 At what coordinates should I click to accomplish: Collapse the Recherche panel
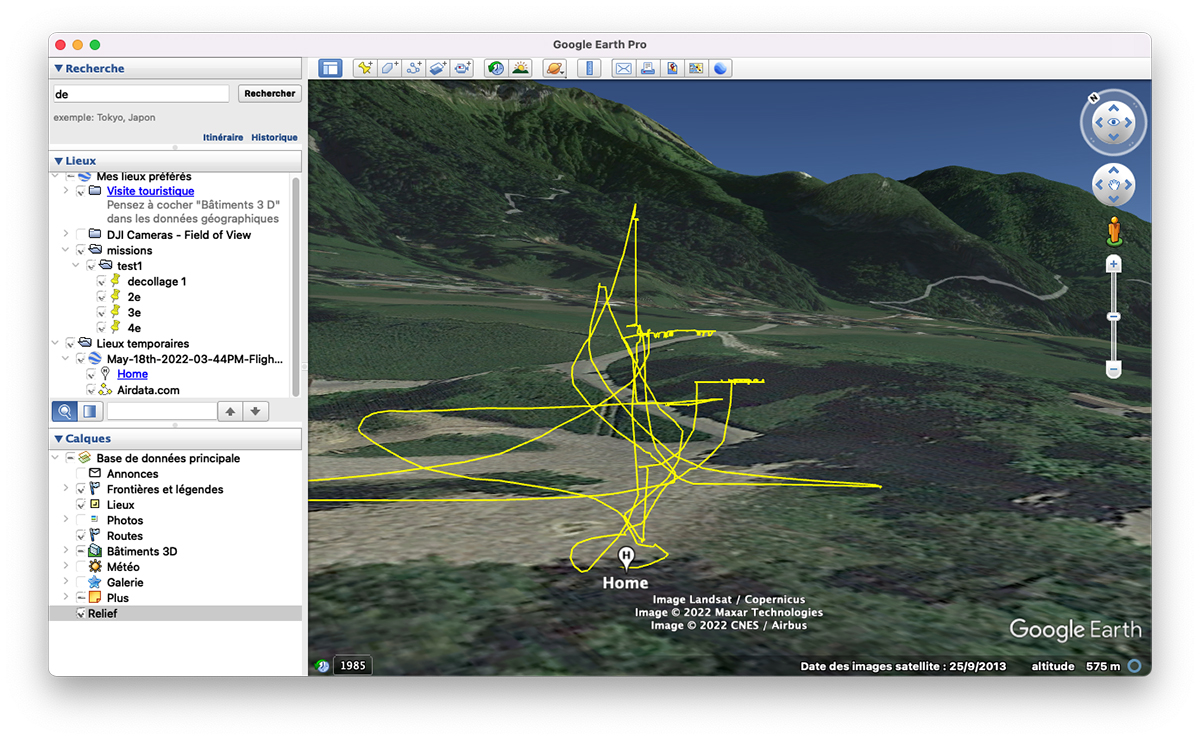point(59,69)
